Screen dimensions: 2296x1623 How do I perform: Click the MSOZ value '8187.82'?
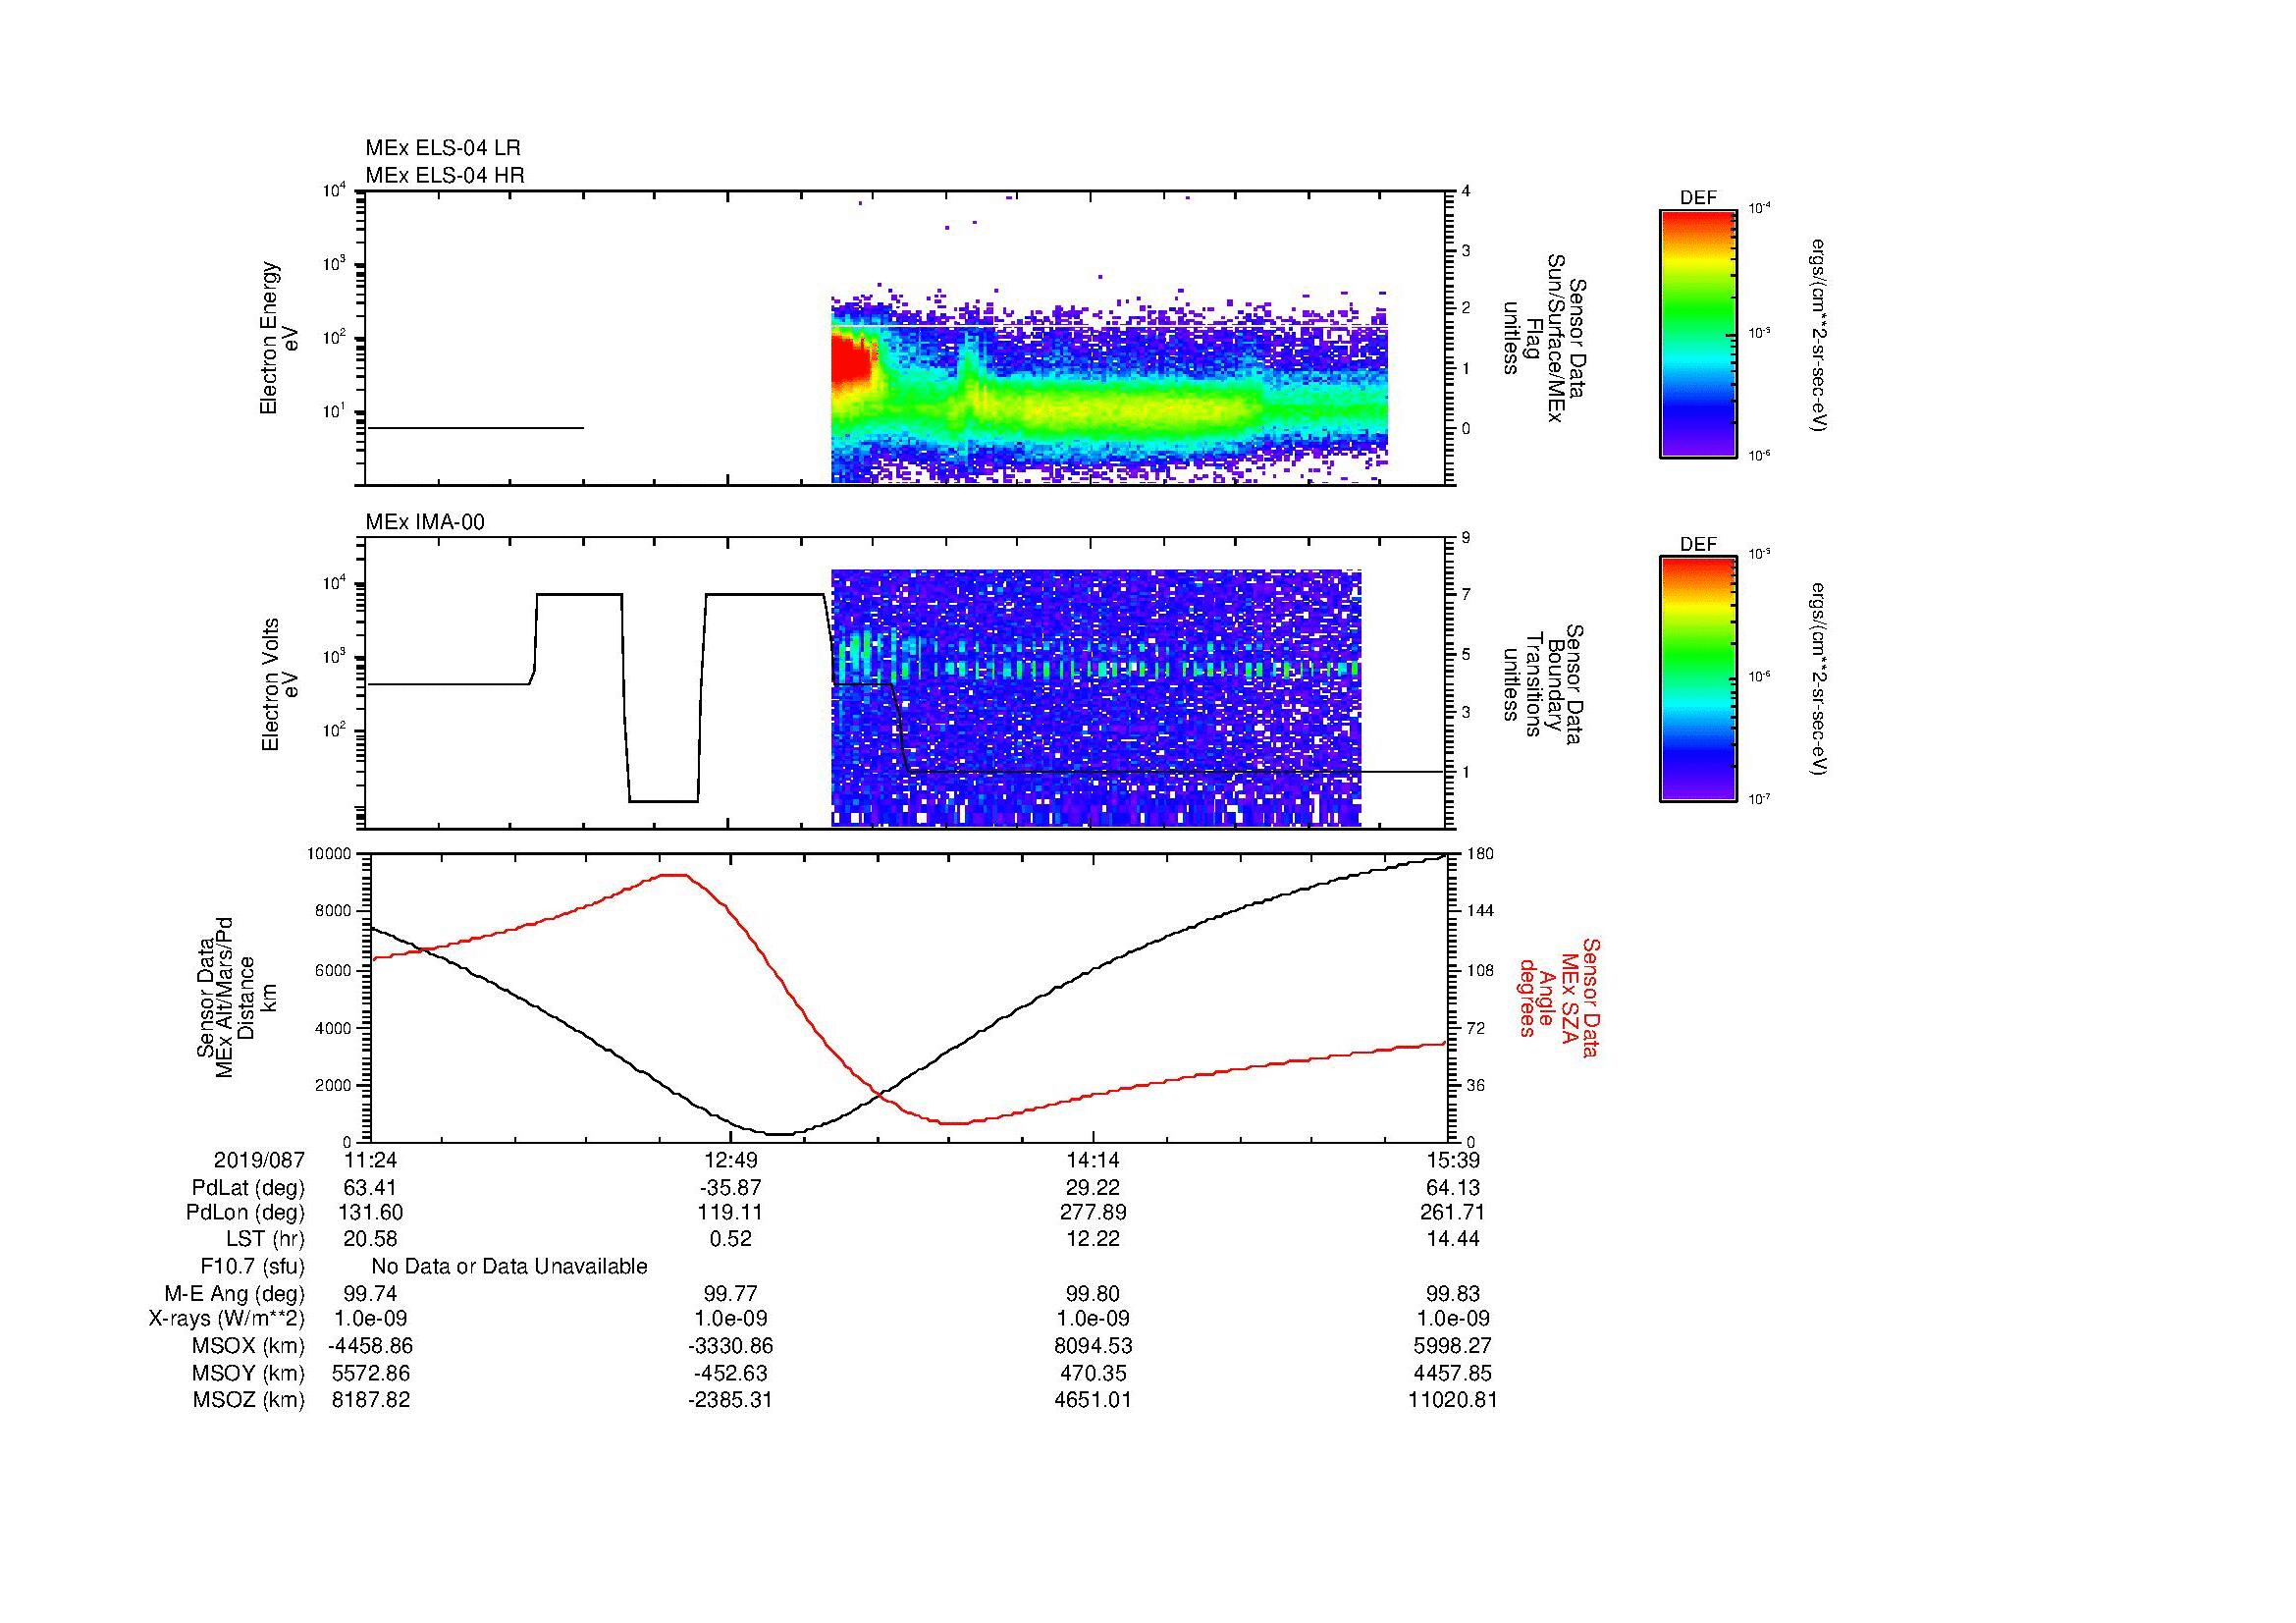(x=371, y=1400)
